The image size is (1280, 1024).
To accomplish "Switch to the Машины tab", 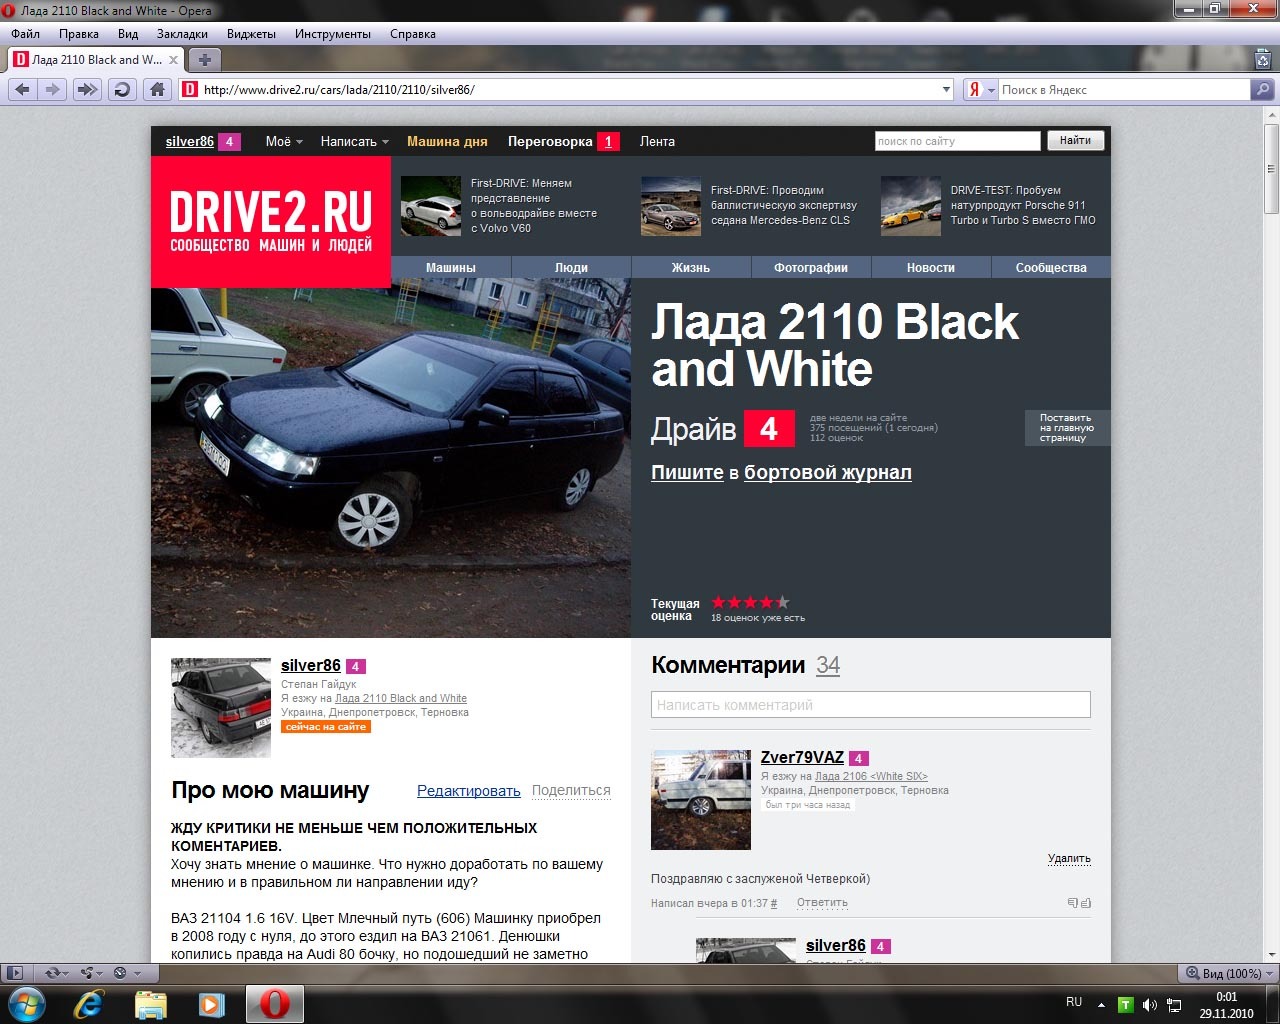I will pyautogui.click(x=451, y=267).
